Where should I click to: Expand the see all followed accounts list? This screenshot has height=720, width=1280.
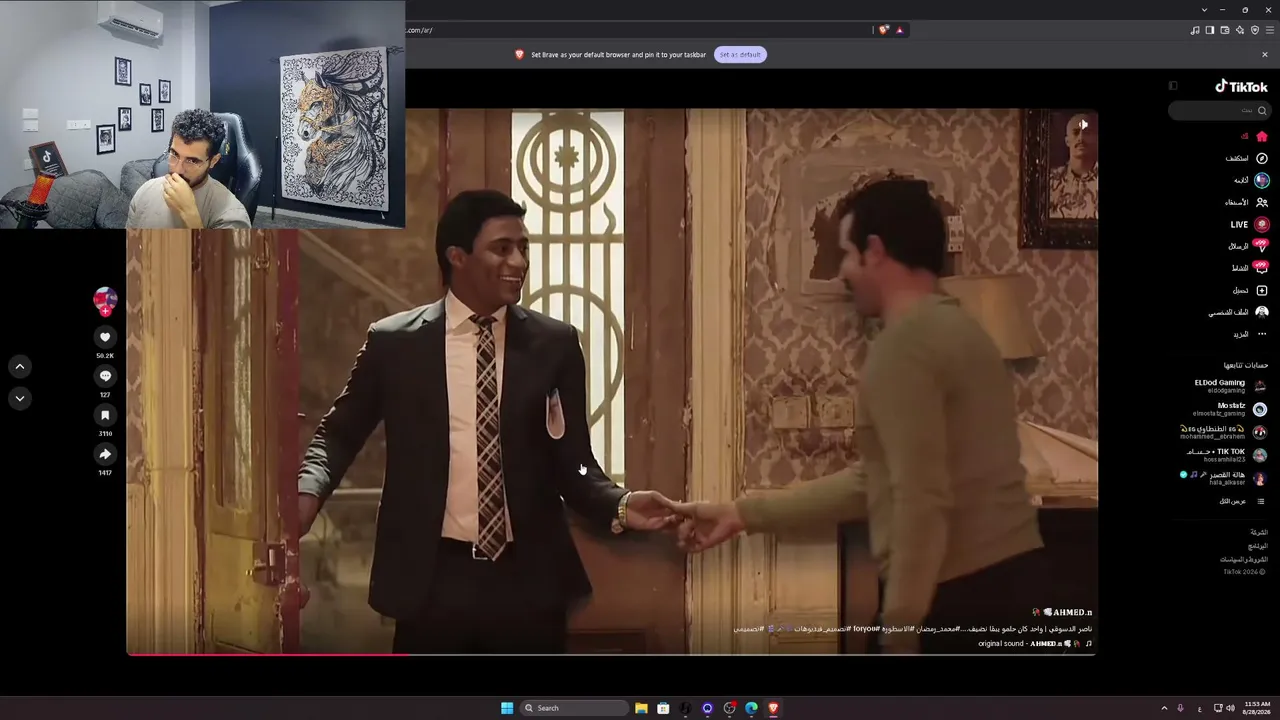pyautogui.click(x=1241, y=501)
